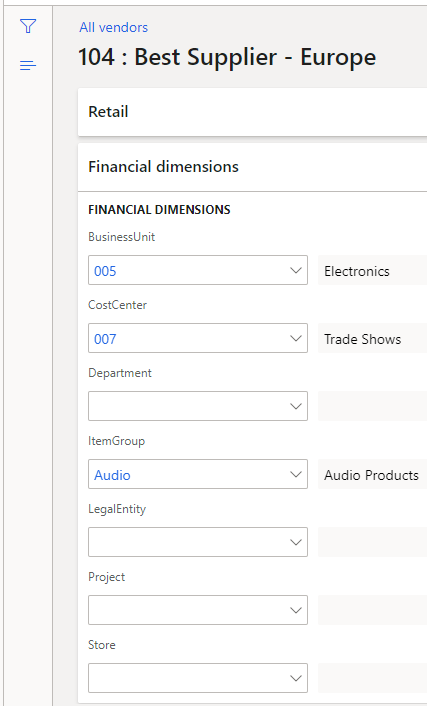Expand the Department dropdown chevron
Image resolution: width=427 pixels, height=706 pixels.
point(295,406)
